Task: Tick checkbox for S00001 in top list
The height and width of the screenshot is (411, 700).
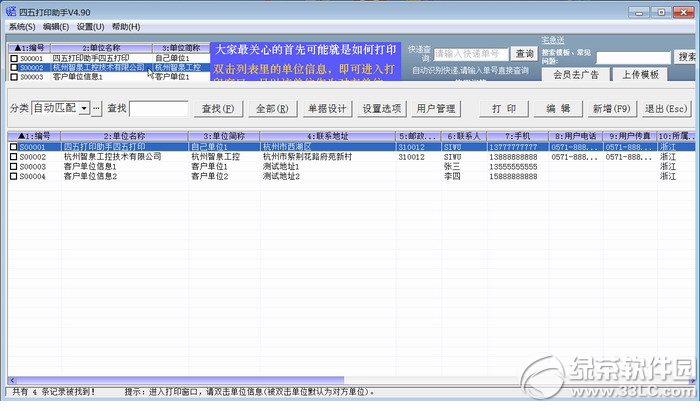Action: tap(14, 58)
